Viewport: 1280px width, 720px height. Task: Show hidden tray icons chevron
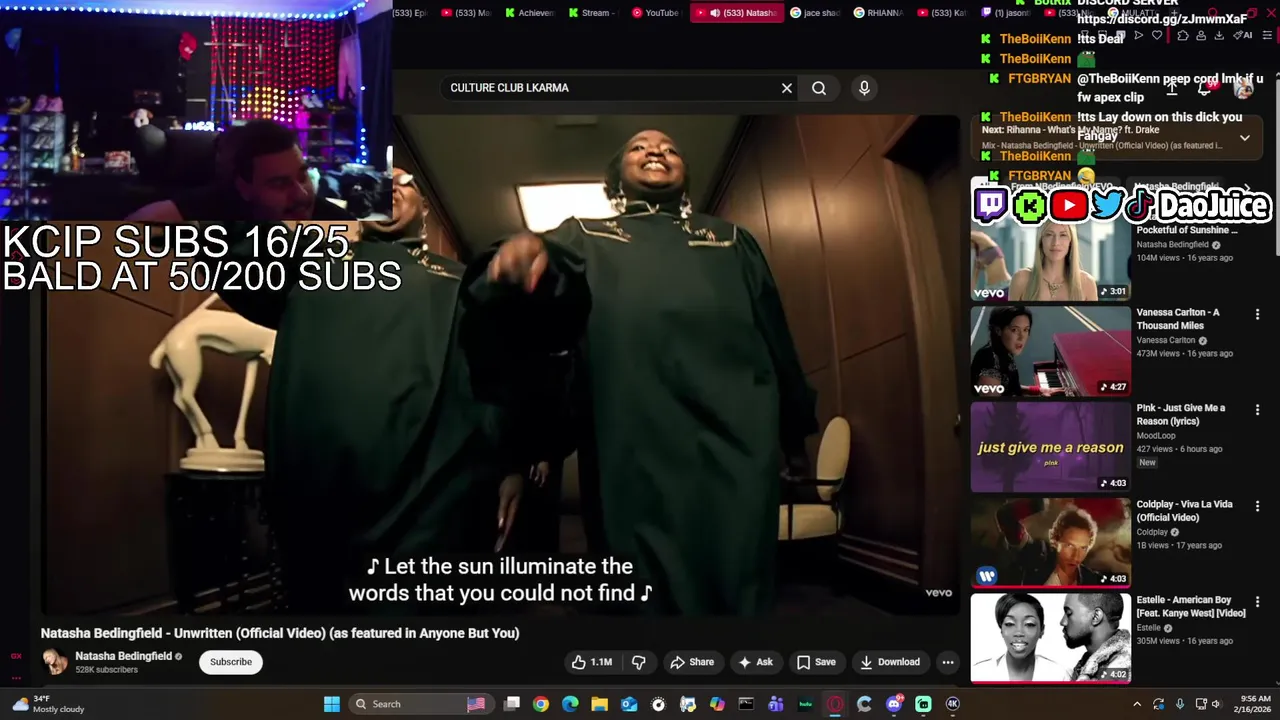click(x=1136, y=704)
